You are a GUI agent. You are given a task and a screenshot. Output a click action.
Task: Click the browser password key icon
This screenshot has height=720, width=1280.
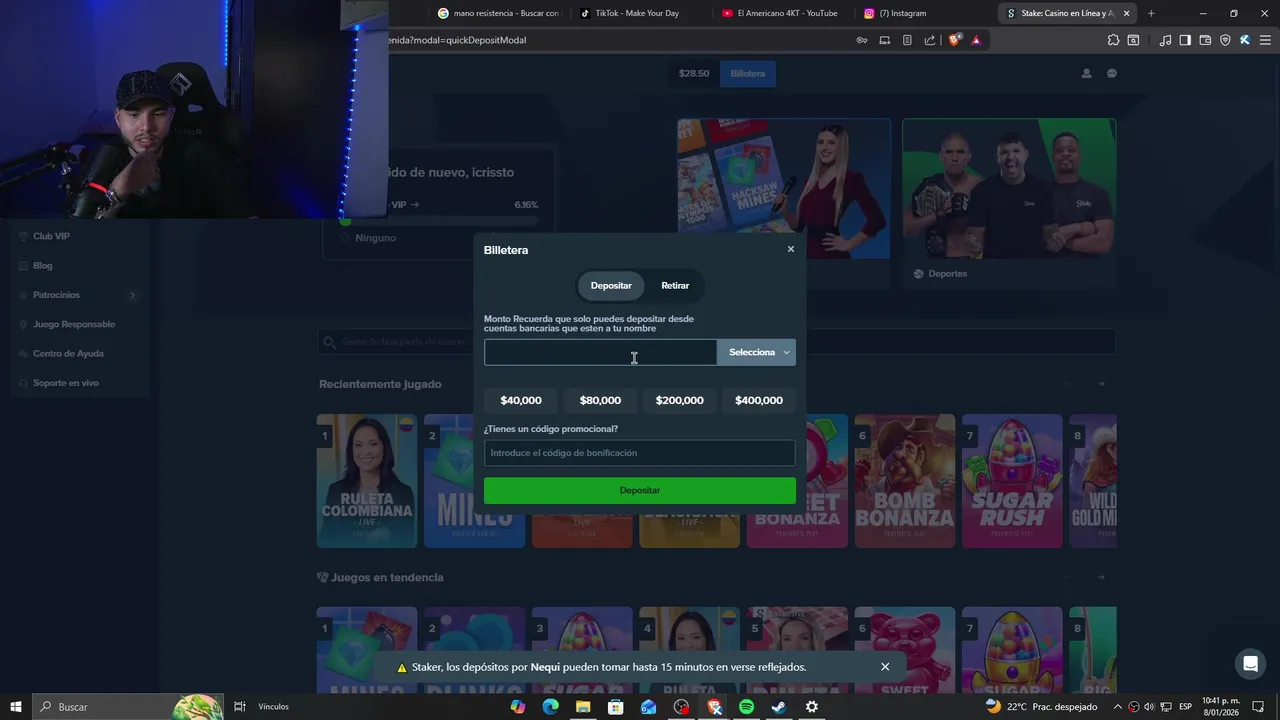tap(861, 40)
